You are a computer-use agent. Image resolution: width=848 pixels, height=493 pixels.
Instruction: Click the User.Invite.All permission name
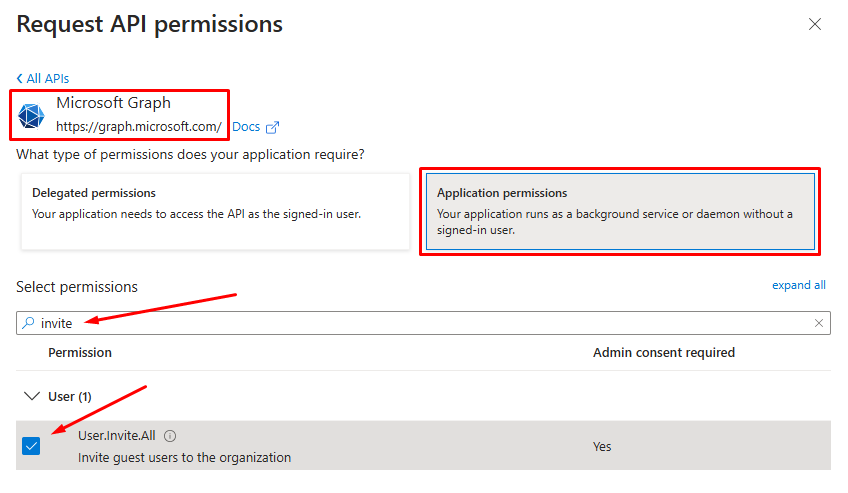point(117,436)
